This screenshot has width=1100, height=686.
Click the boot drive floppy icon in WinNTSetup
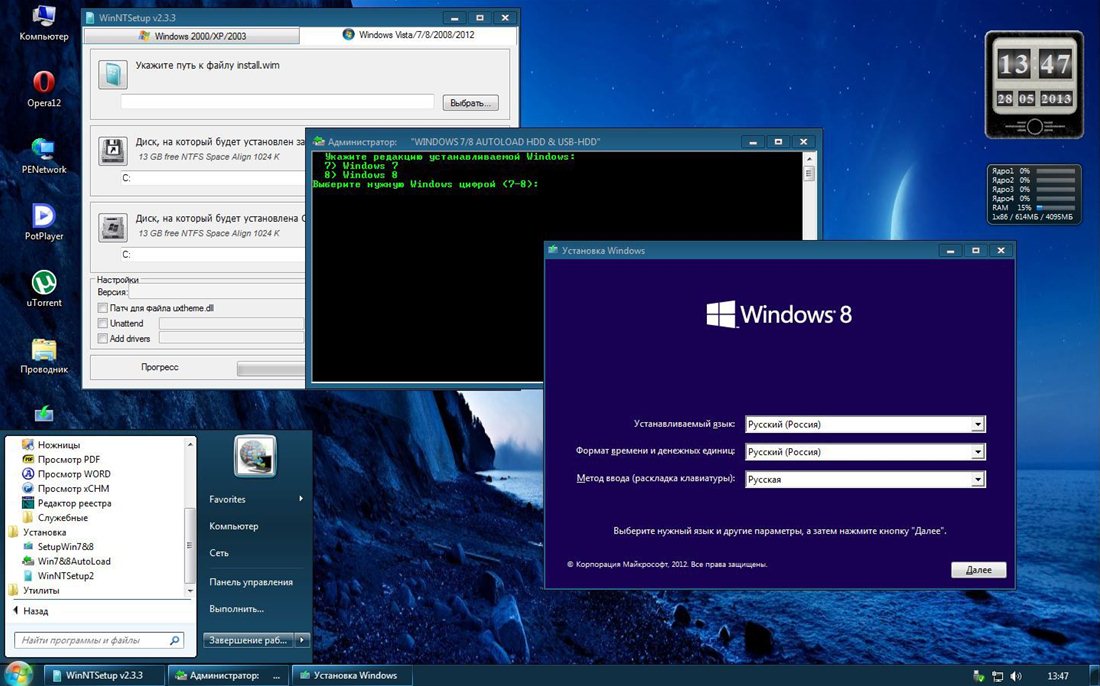point(112,151)
